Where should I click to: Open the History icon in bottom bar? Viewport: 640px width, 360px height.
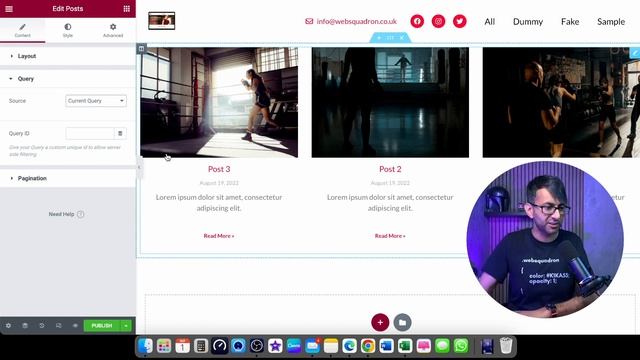42,326
